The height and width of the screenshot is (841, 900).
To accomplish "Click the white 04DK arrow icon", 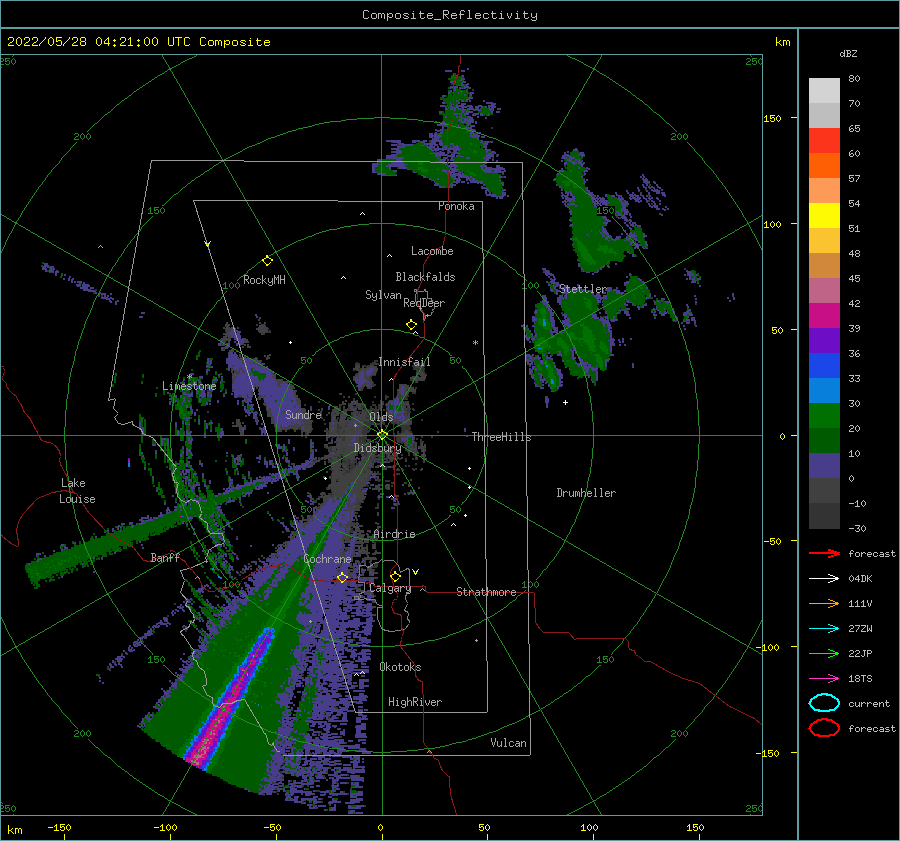I will click(x=824, y=579).
